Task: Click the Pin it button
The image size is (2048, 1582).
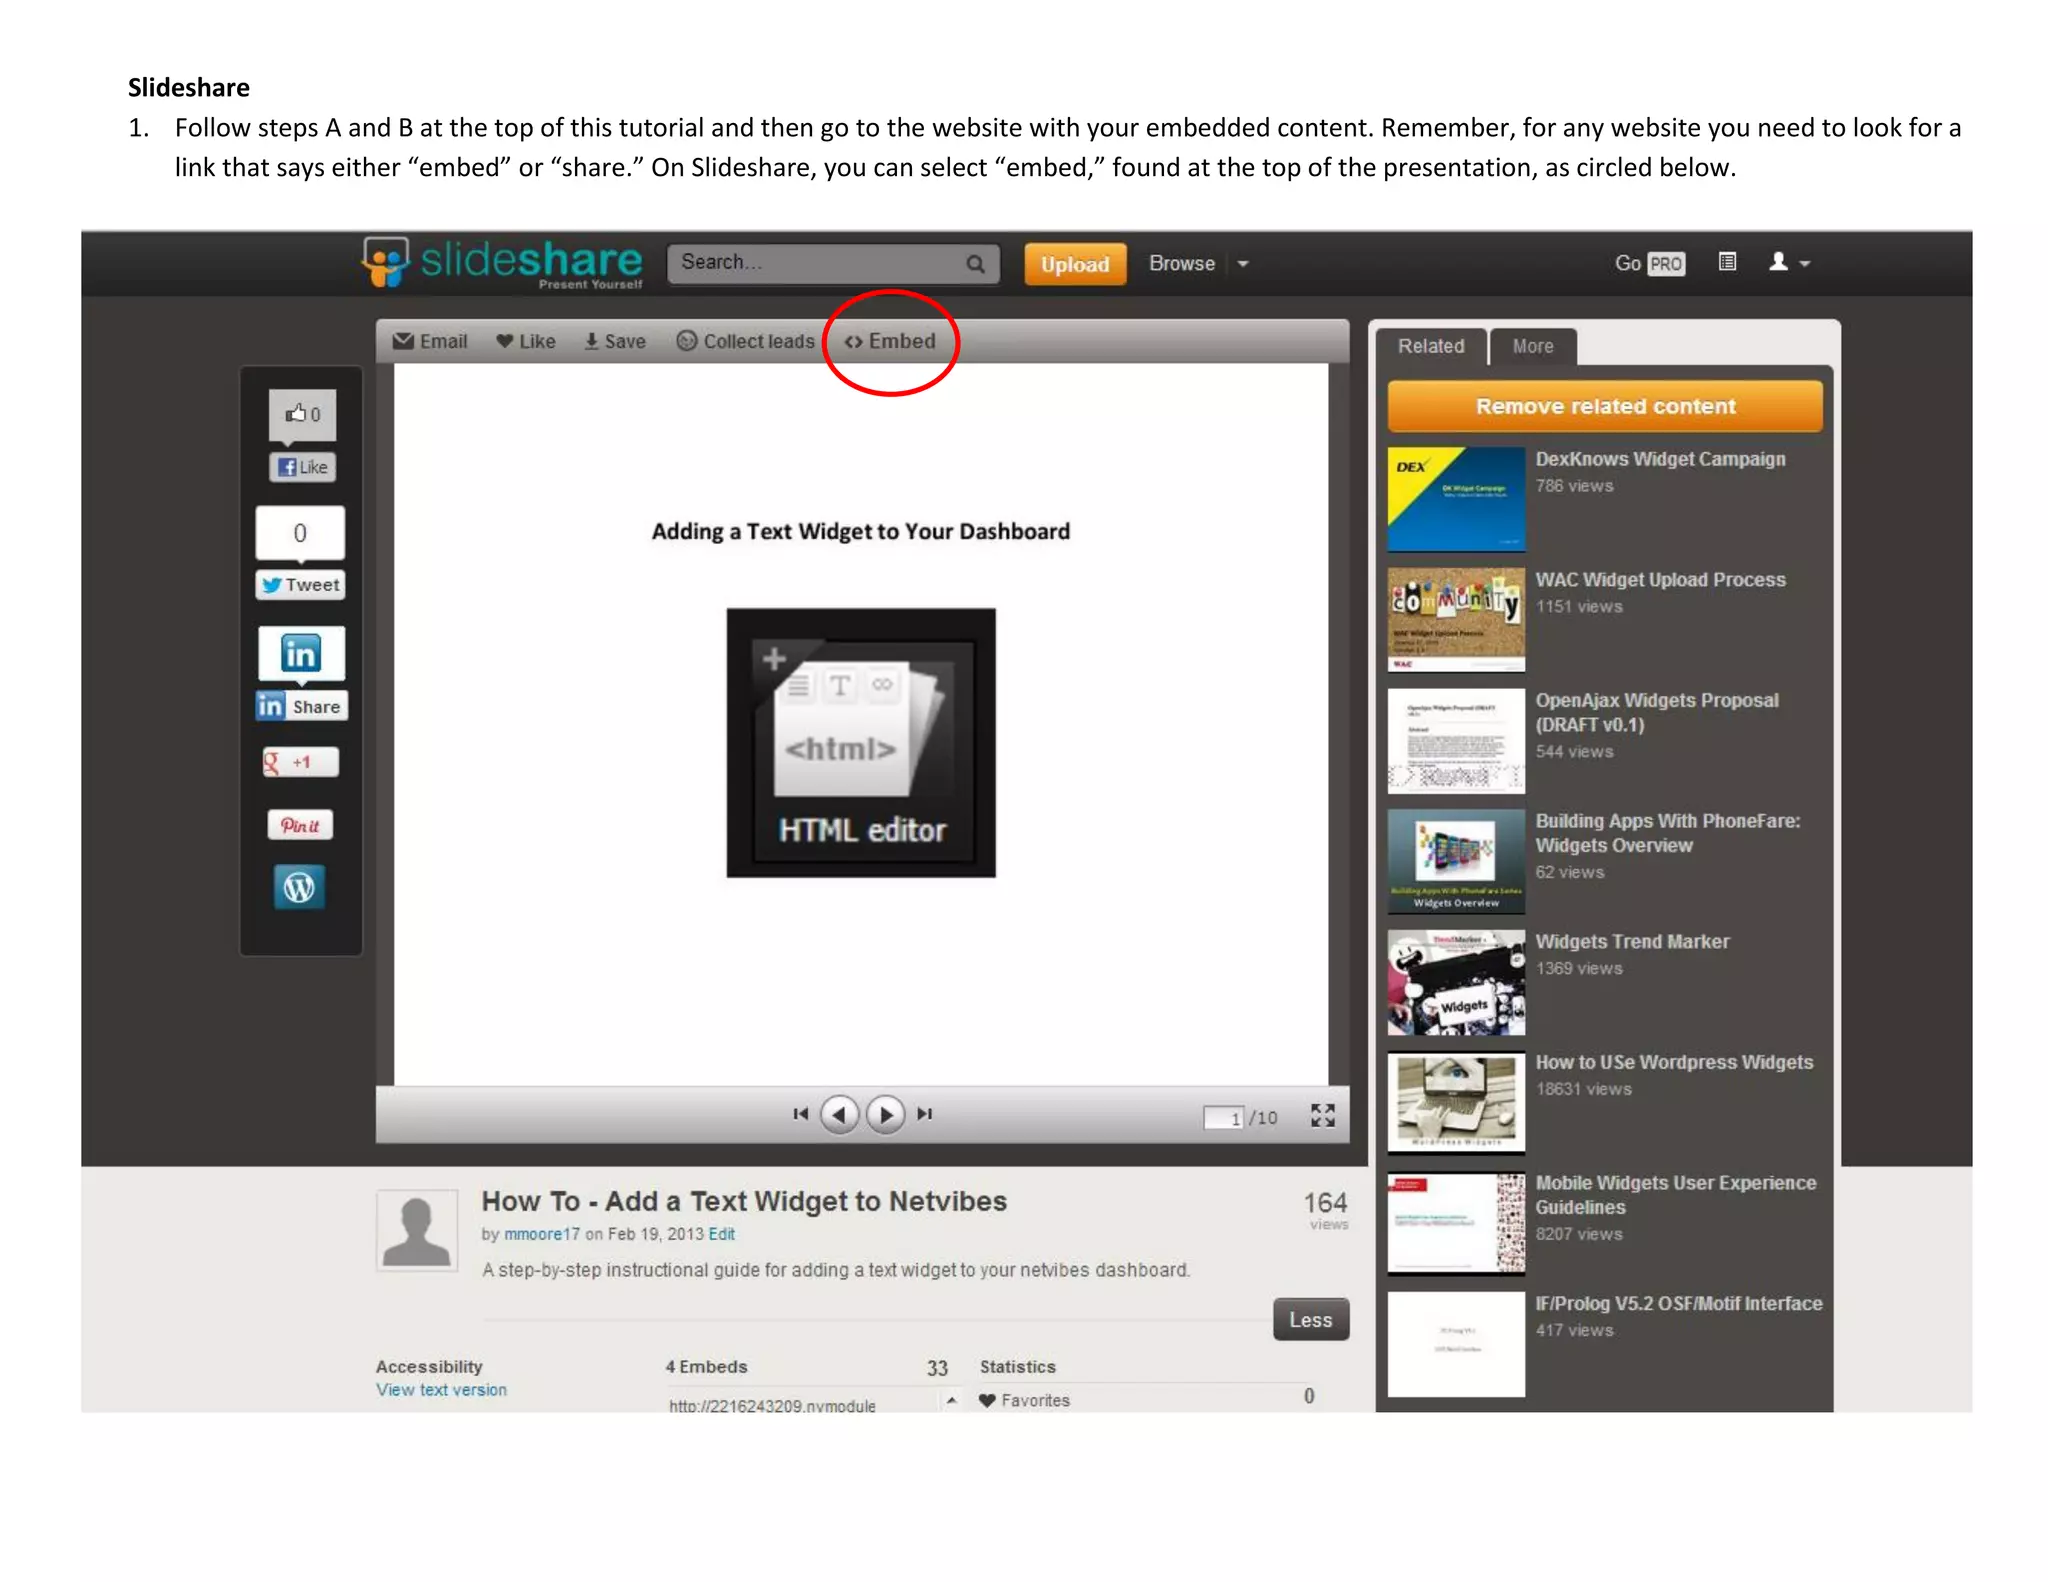Action: coord(300,825)
